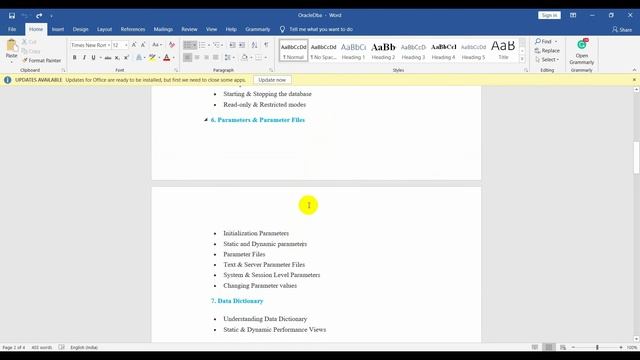Apply the Heading 1 style
This screenshot has height=360, width=640.
point(353,51)
